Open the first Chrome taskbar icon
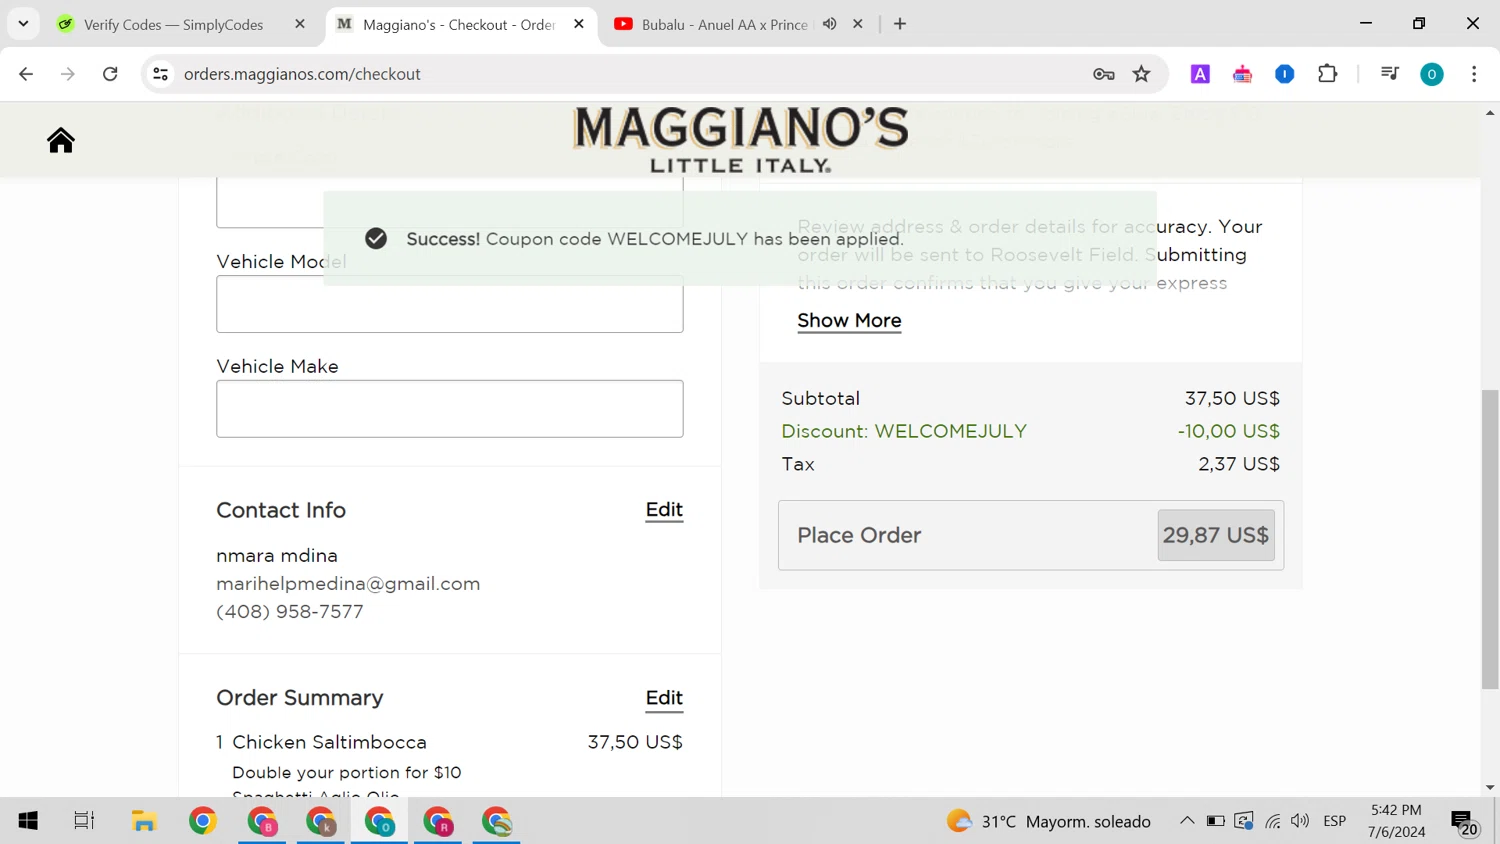Image resolution: width=1500 pixels, height=844 pixels. click(203, 821)
